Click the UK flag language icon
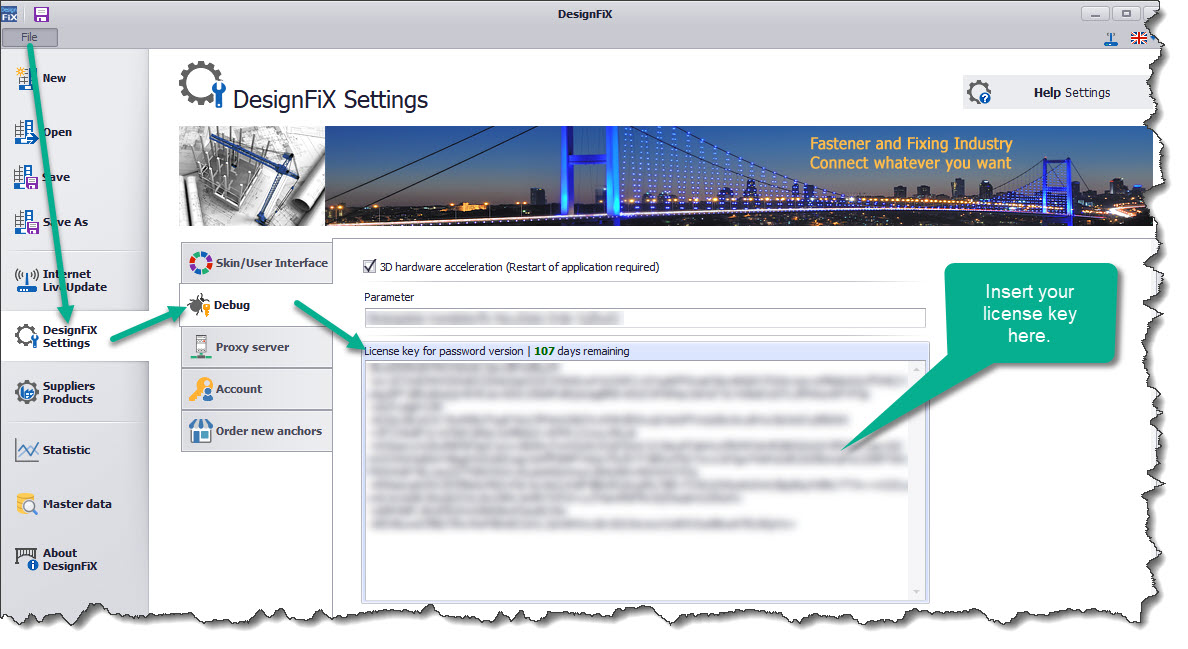 click(x=1138, y=38)
